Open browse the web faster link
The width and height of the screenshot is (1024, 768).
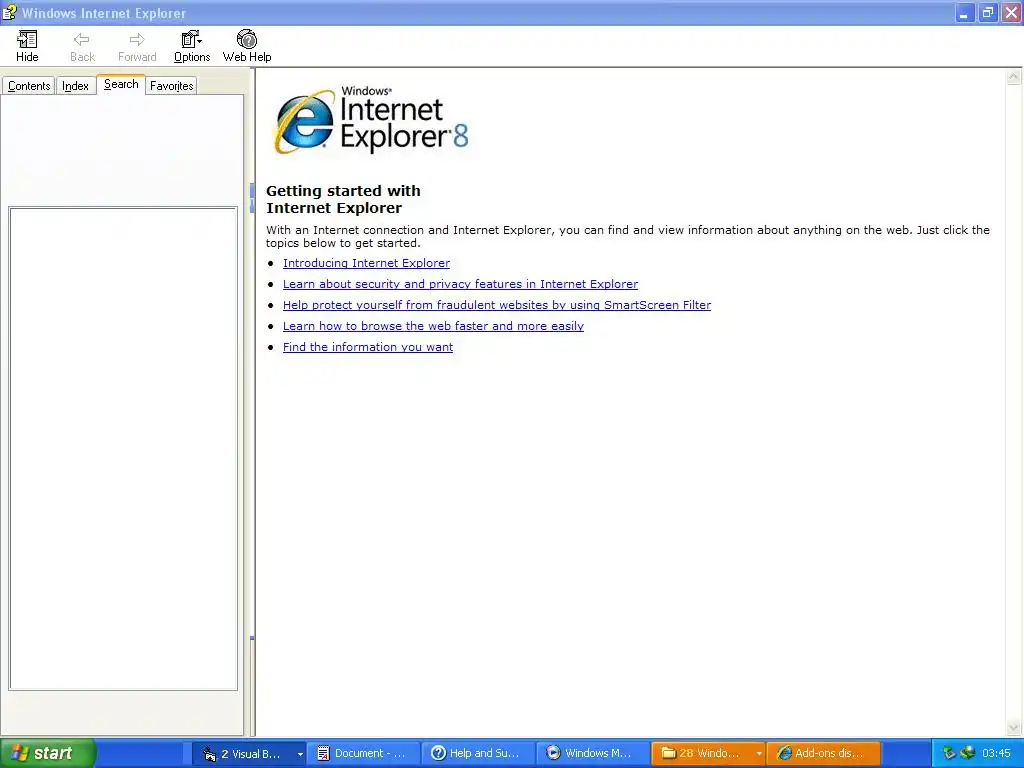(x=433, y=325)
